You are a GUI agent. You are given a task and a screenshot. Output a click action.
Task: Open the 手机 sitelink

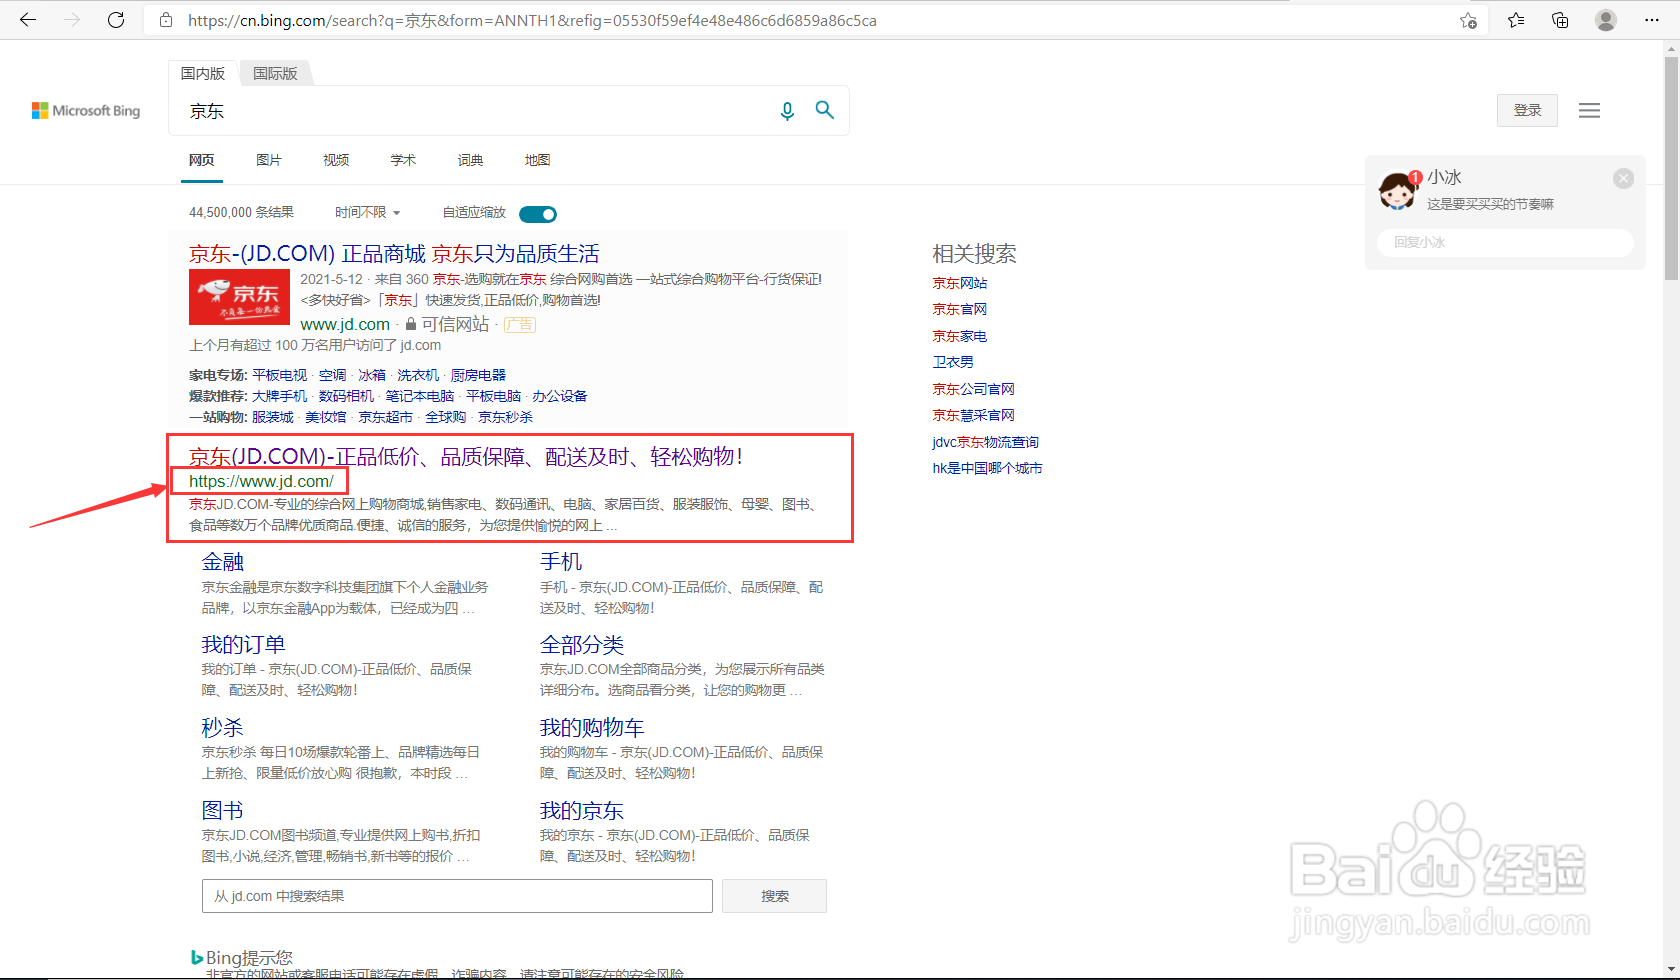tap(561, 562)
